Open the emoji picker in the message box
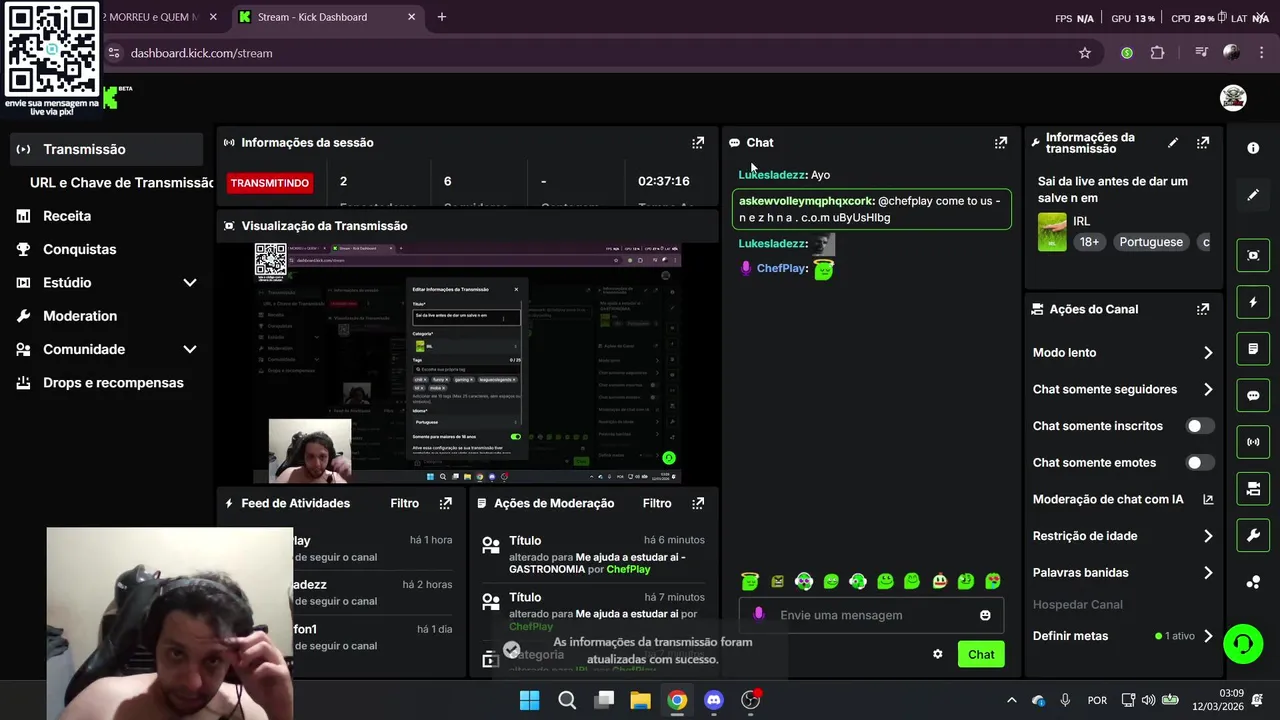The width and height of the screenshot is (1280, 720). tap(985, 615)
